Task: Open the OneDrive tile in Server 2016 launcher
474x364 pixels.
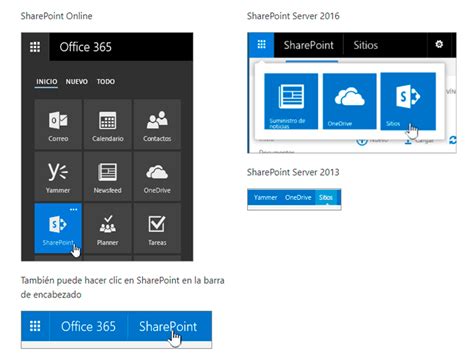Action: coord(350,101)
